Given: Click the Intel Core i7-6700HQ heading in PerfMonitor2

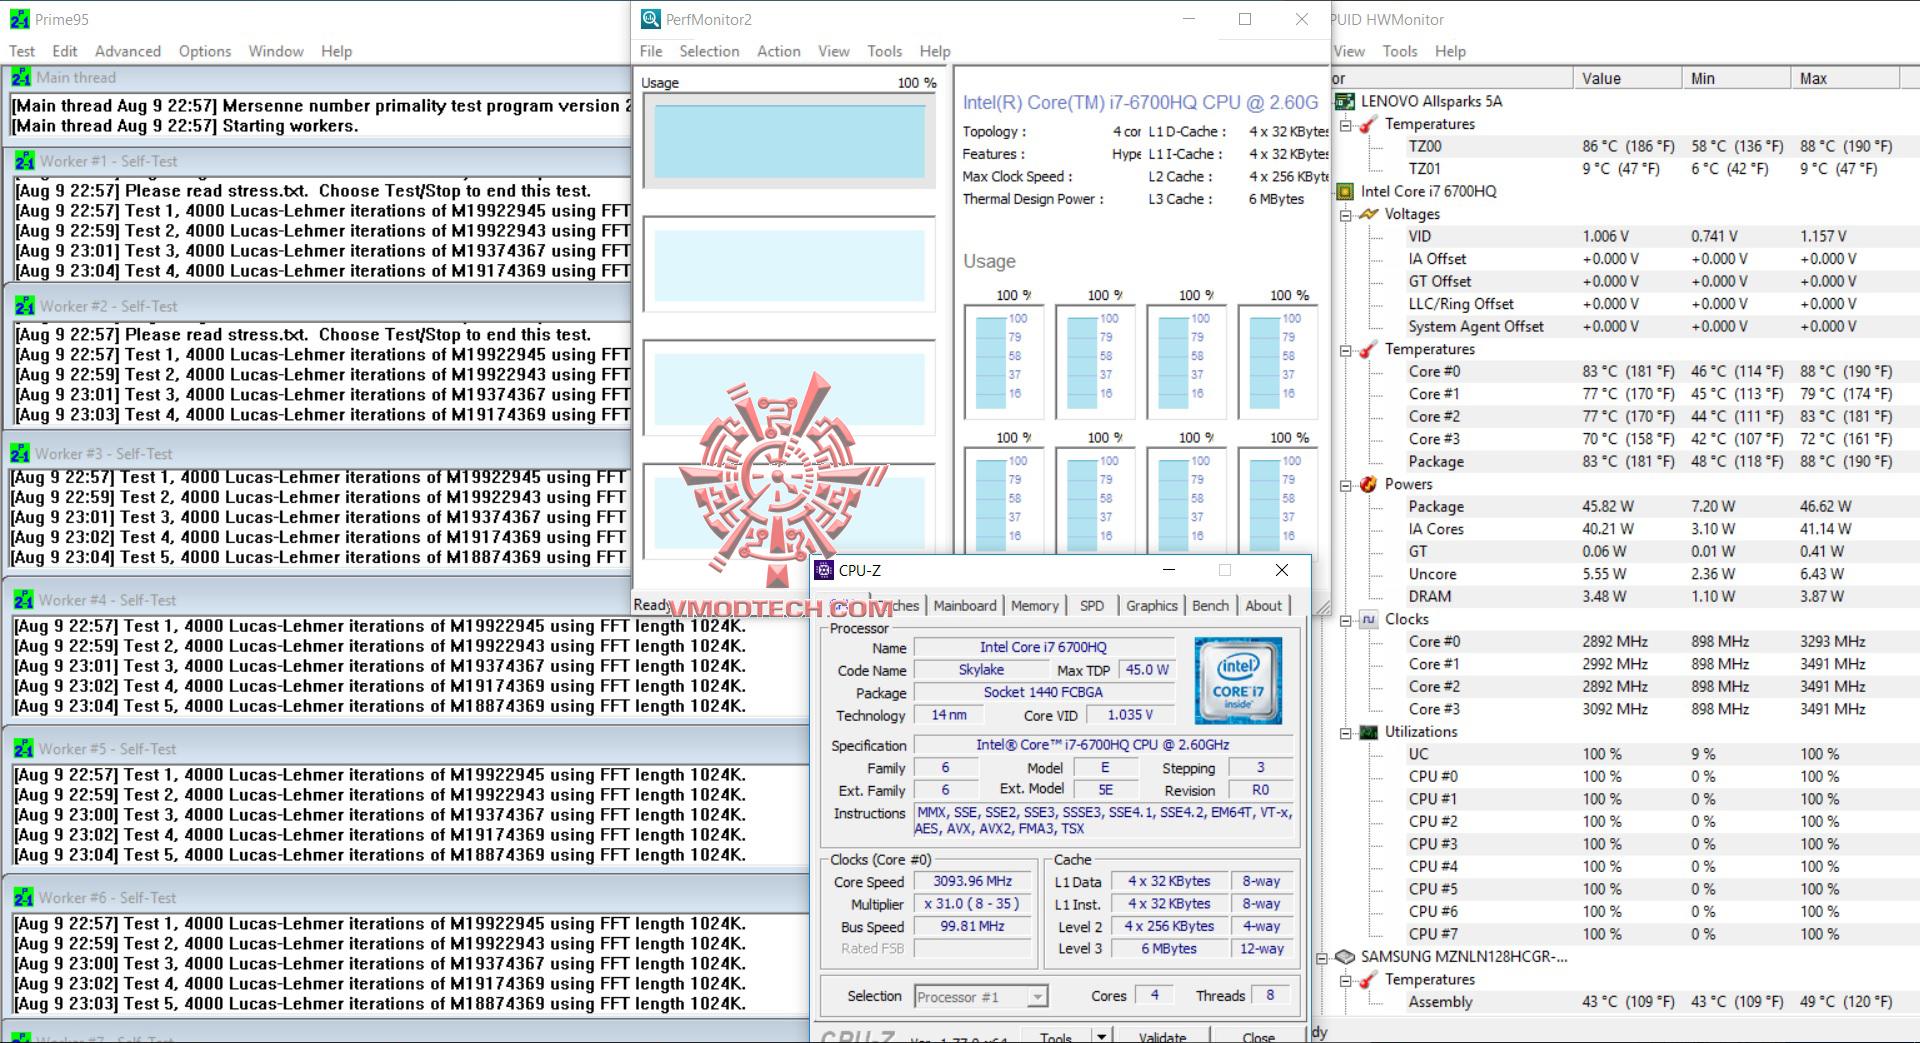Looking at the screenshot, I should (x=1140, y=102).
